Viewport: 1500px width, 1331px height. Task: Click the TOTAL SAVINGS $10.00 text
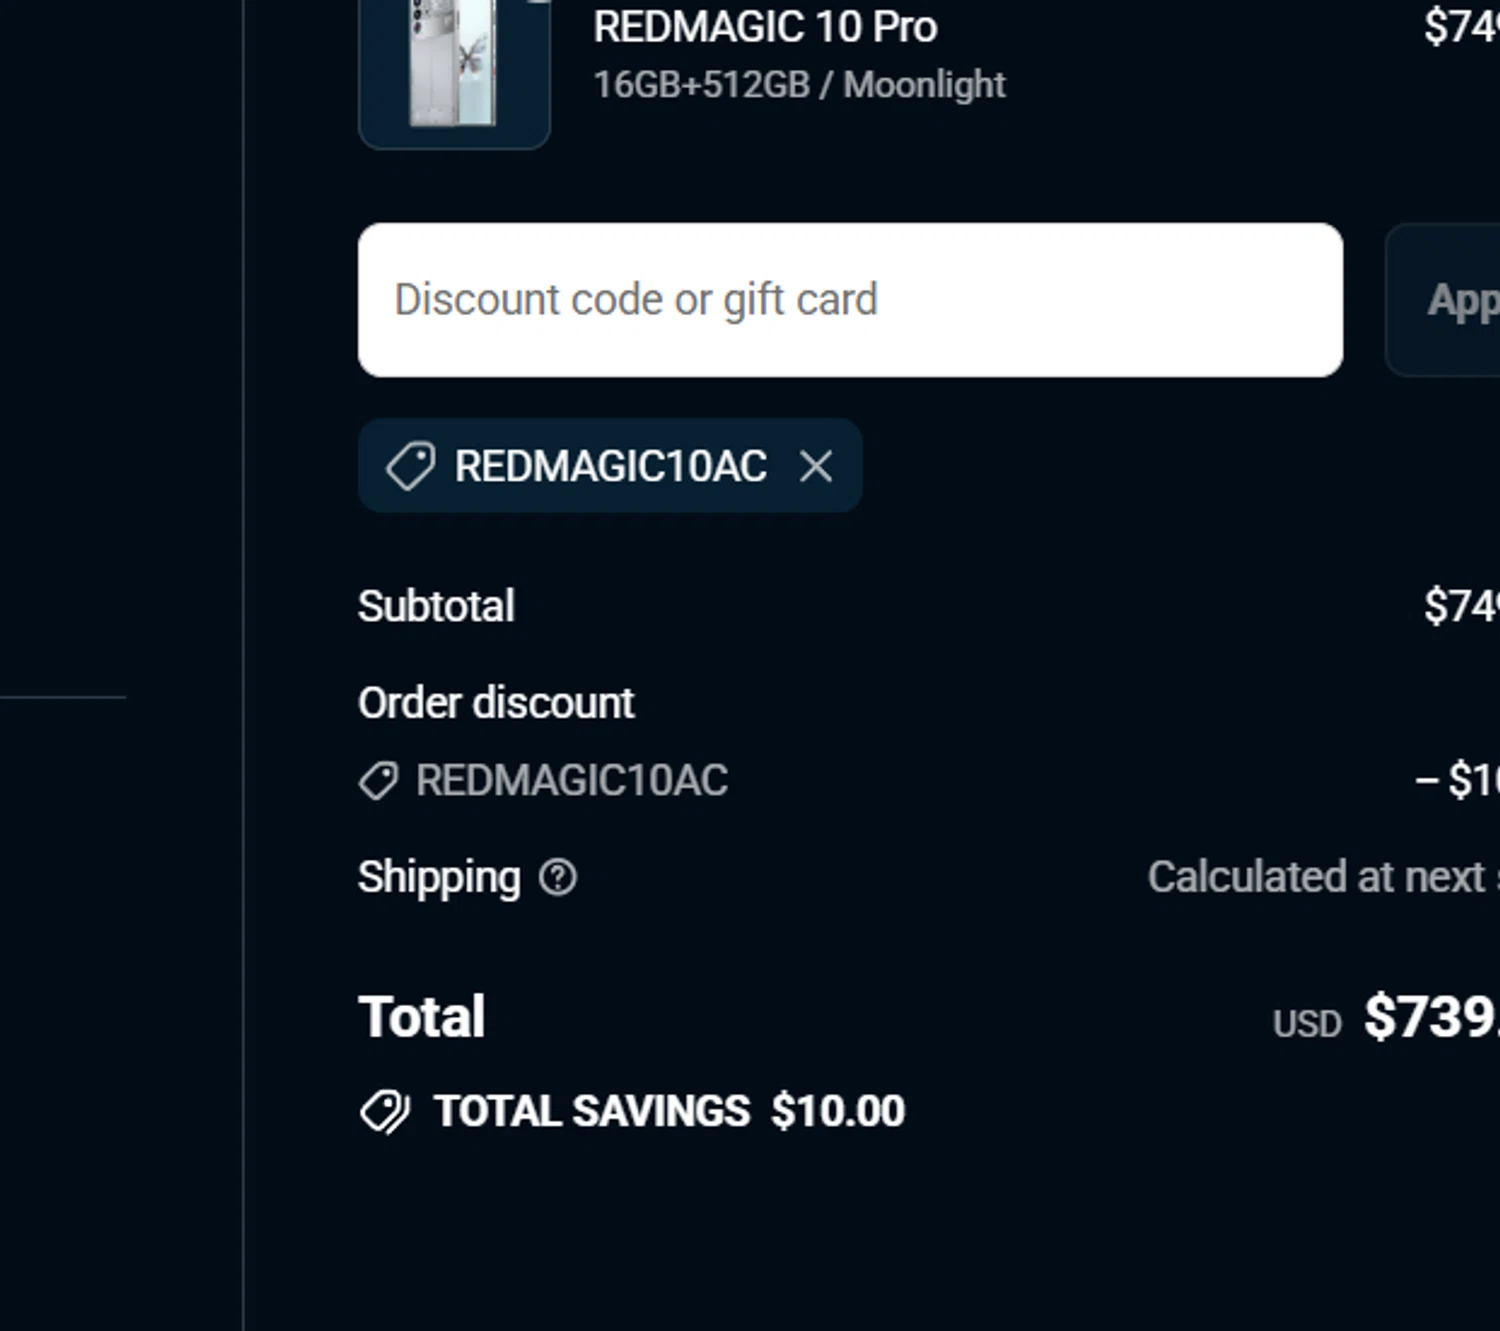click(x=669, y=1111)
